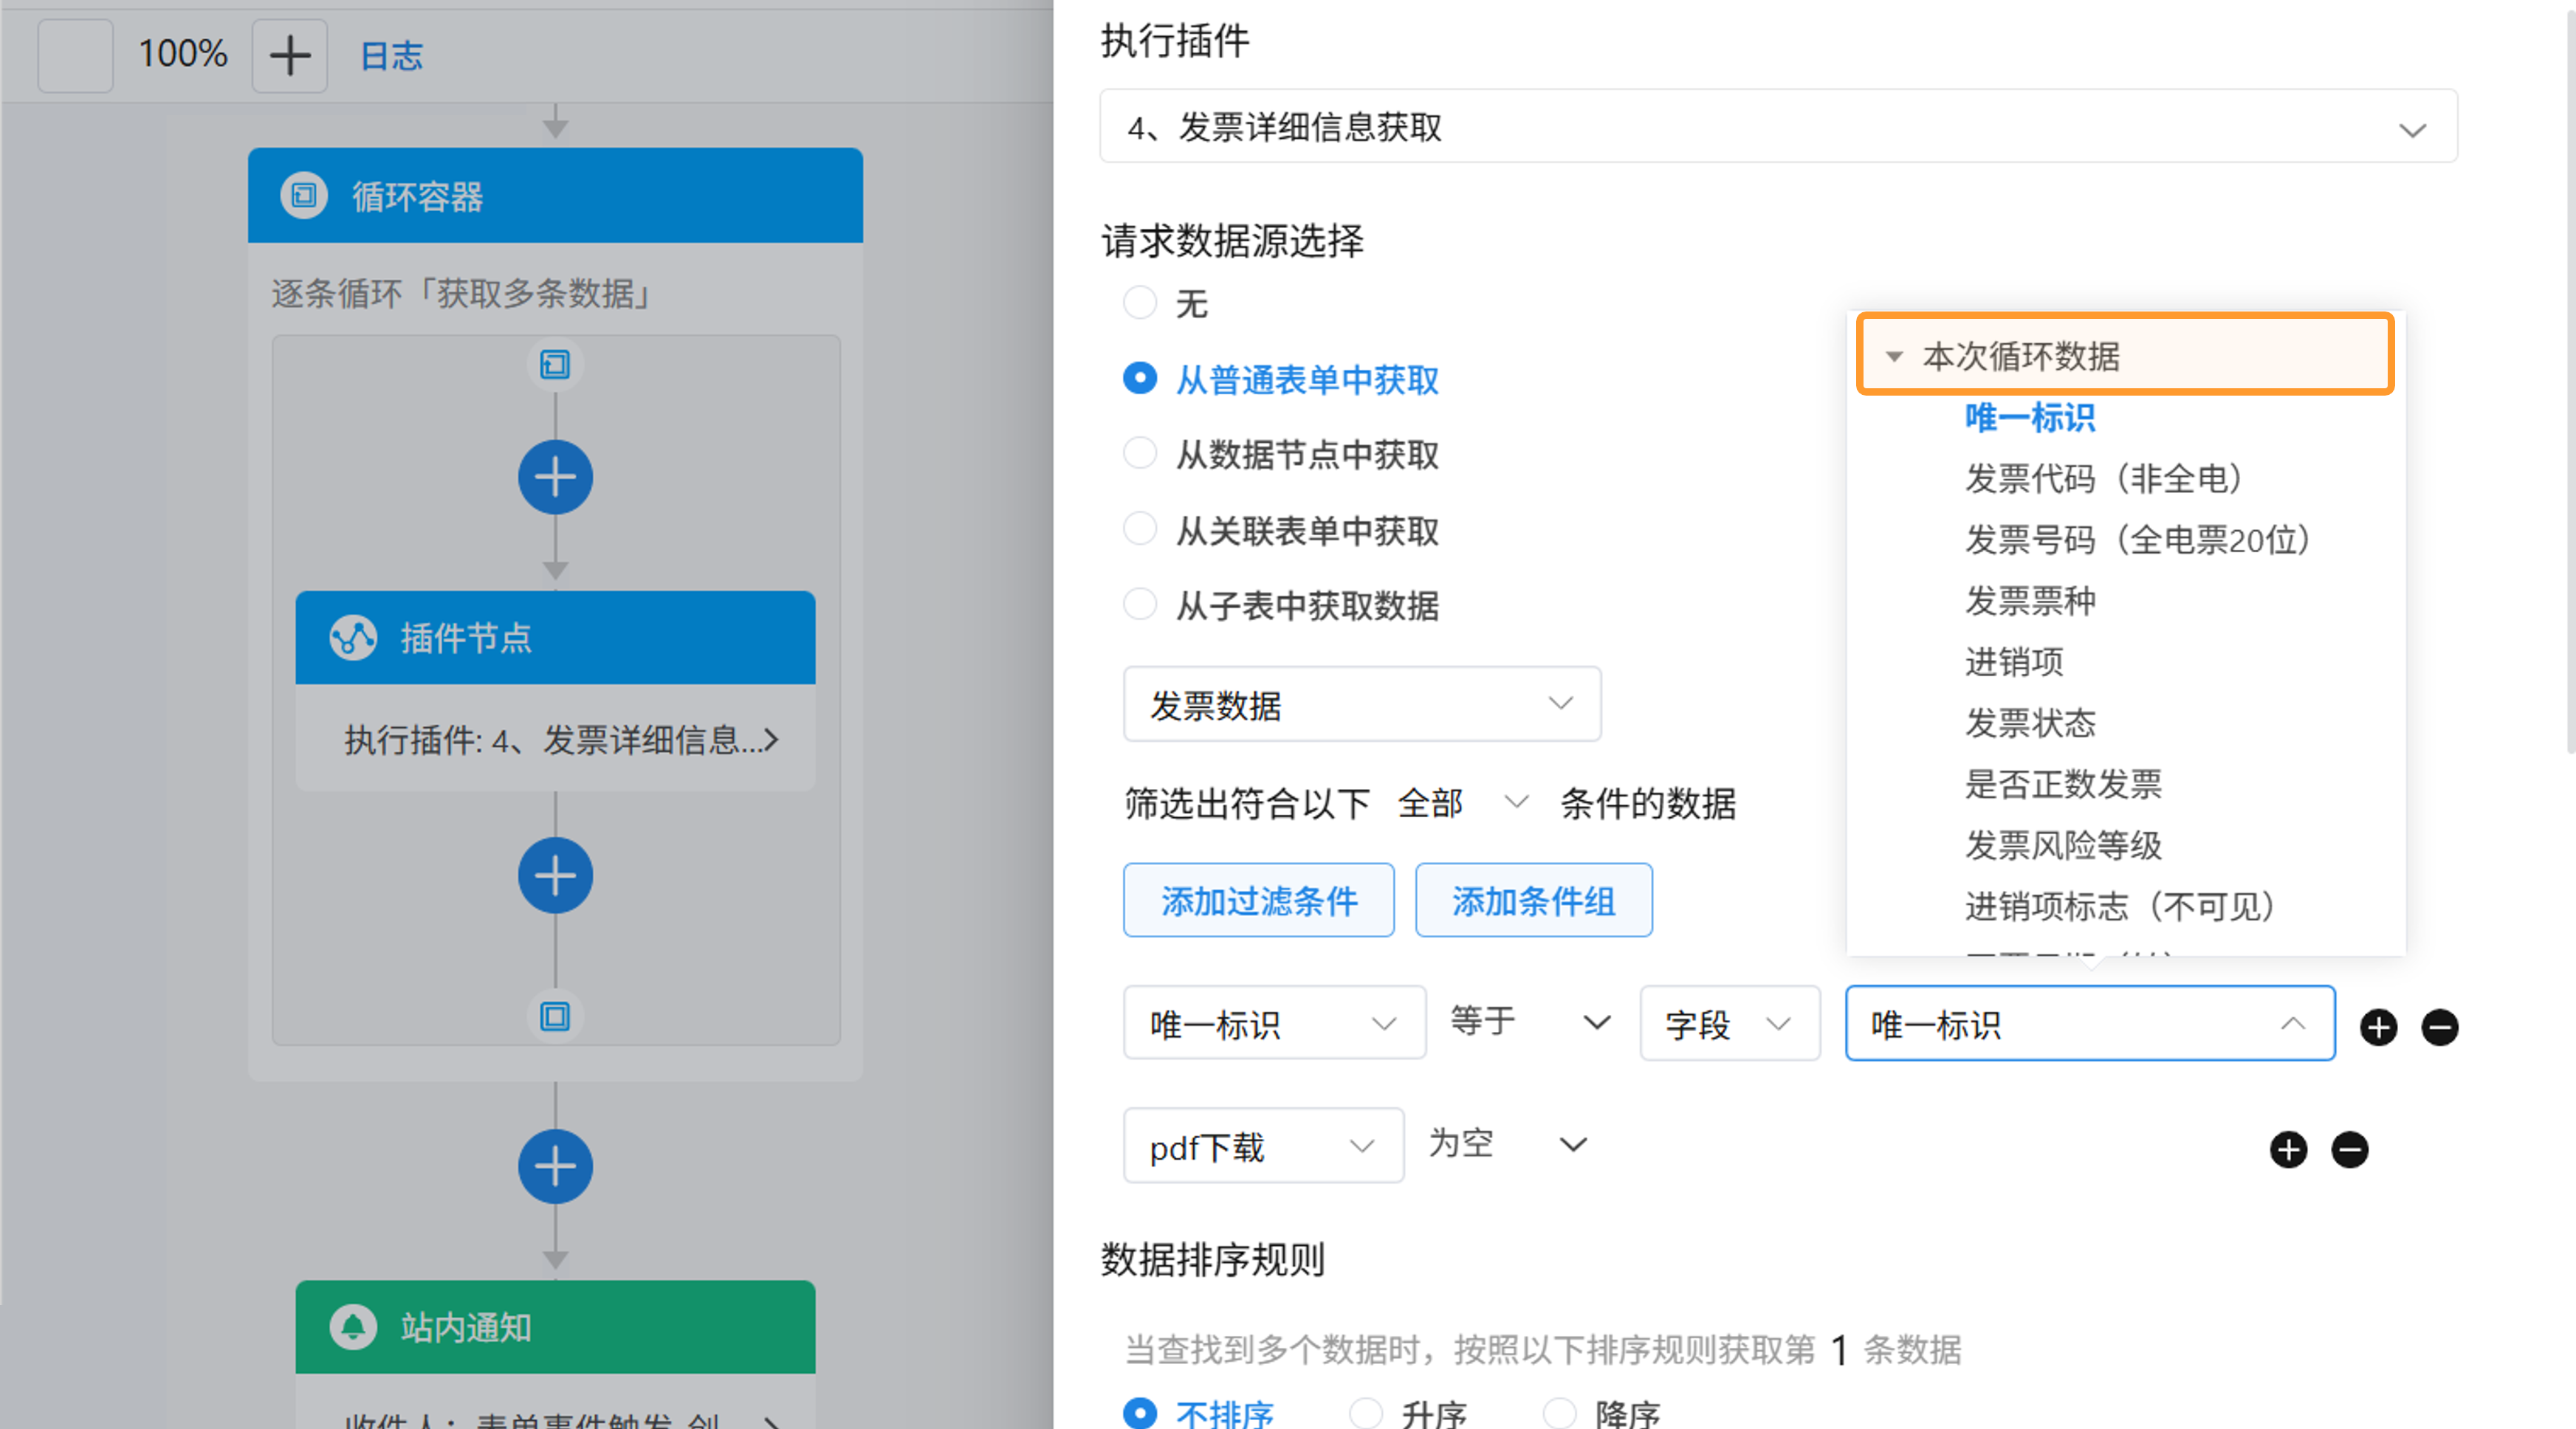Select the 无 data source radio option

coord(1140,302)
